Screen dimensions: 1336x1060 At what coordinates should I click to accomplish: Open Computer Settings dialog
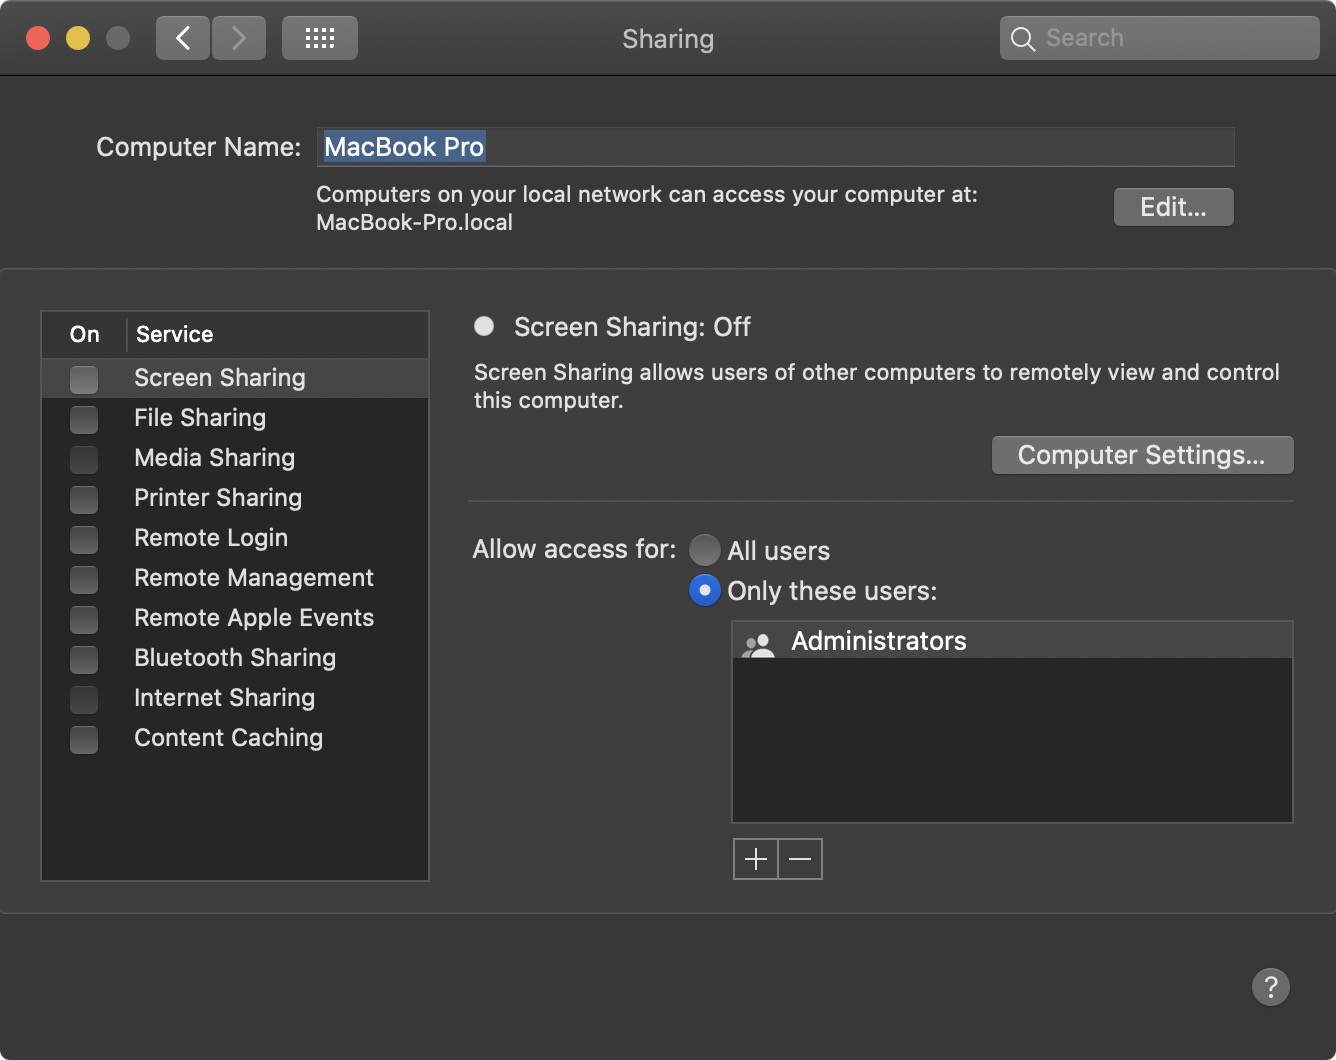pyautogui.click(x=1142, y=455)
